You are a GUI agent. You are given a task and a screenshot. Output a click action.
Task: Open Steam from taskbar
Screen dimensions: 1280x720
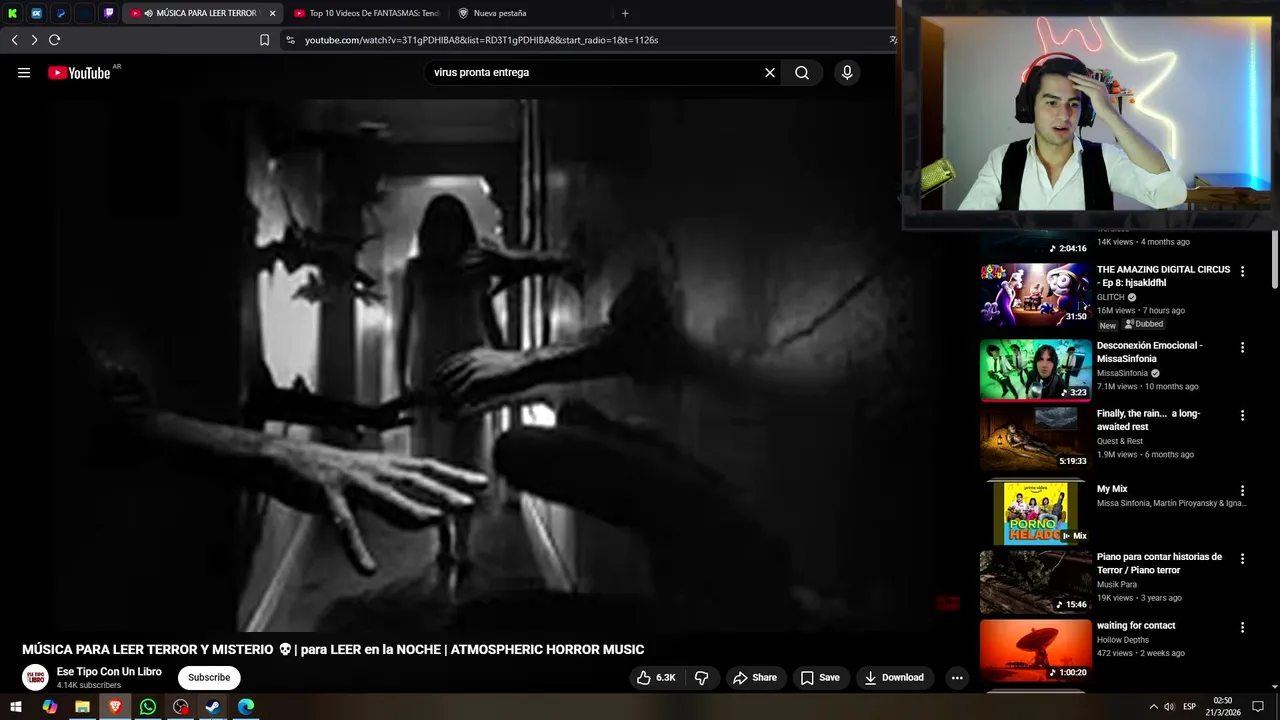point(213,707)
